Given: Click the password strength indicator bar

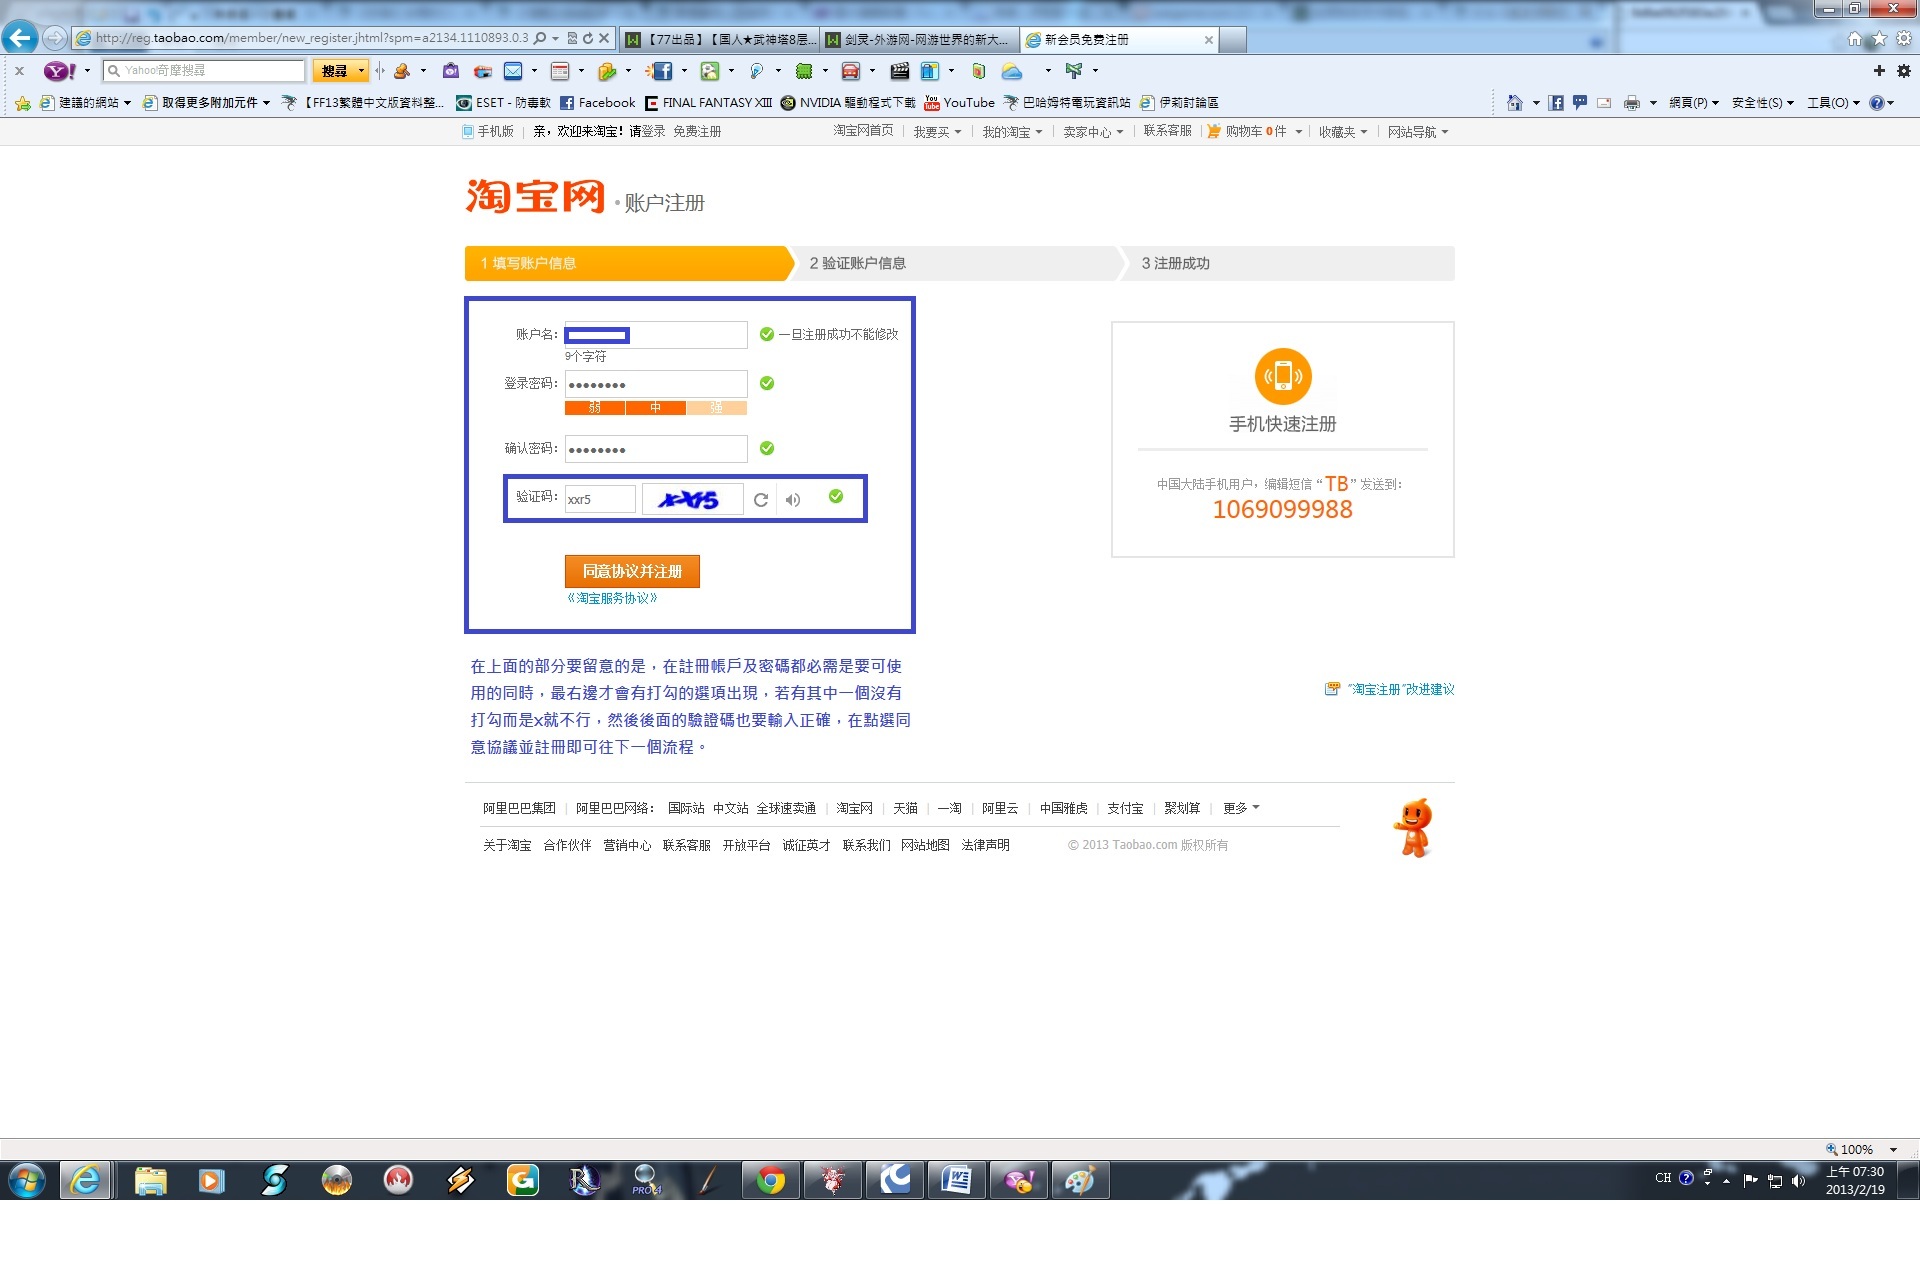Looking at the screenshot, I should pyautogui.click(x=655, y=408).
